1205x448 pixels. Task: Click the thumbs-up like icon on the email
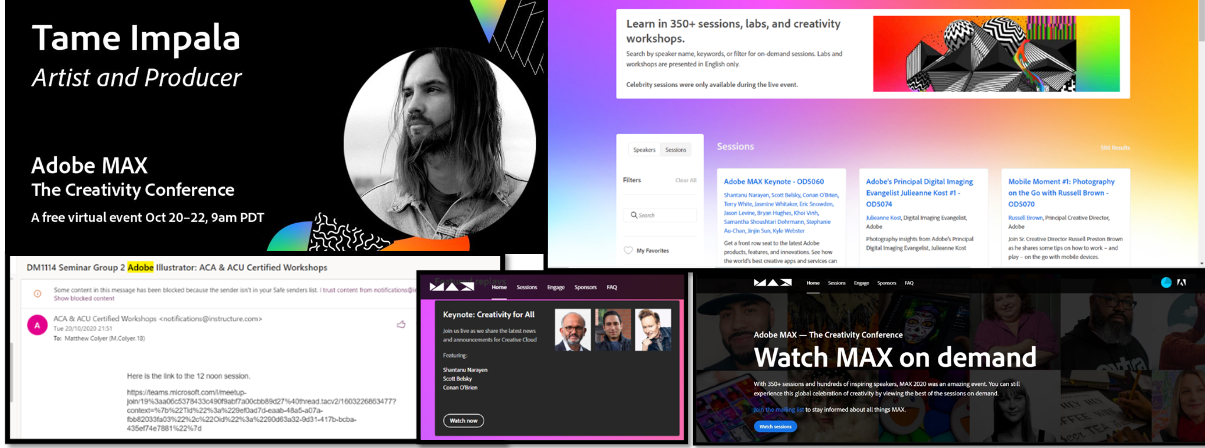tap(401, 324)
